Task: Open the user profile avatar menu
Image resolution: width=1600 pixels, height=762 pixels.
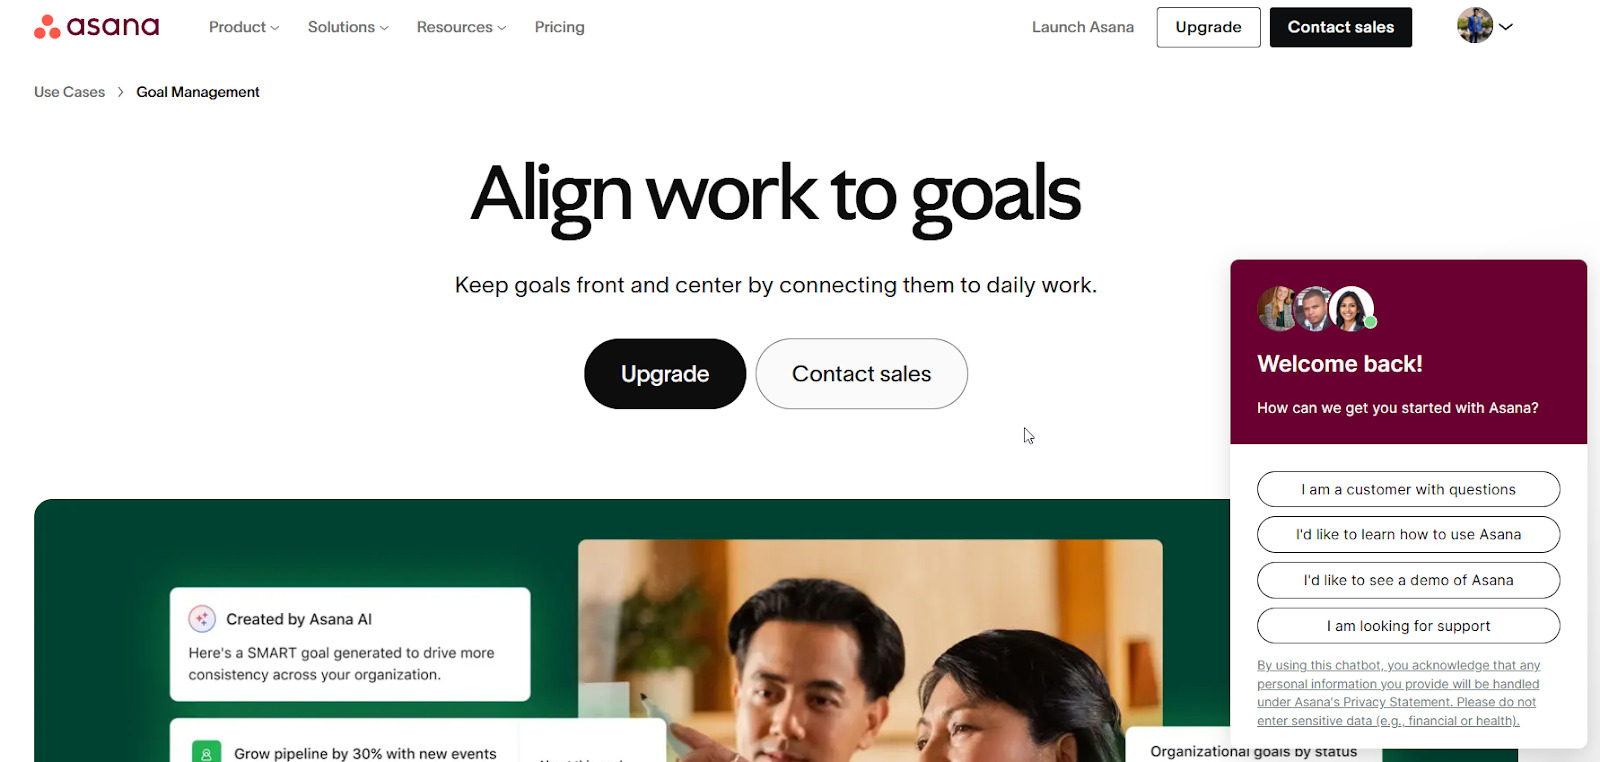Action: coord(1474,26)
